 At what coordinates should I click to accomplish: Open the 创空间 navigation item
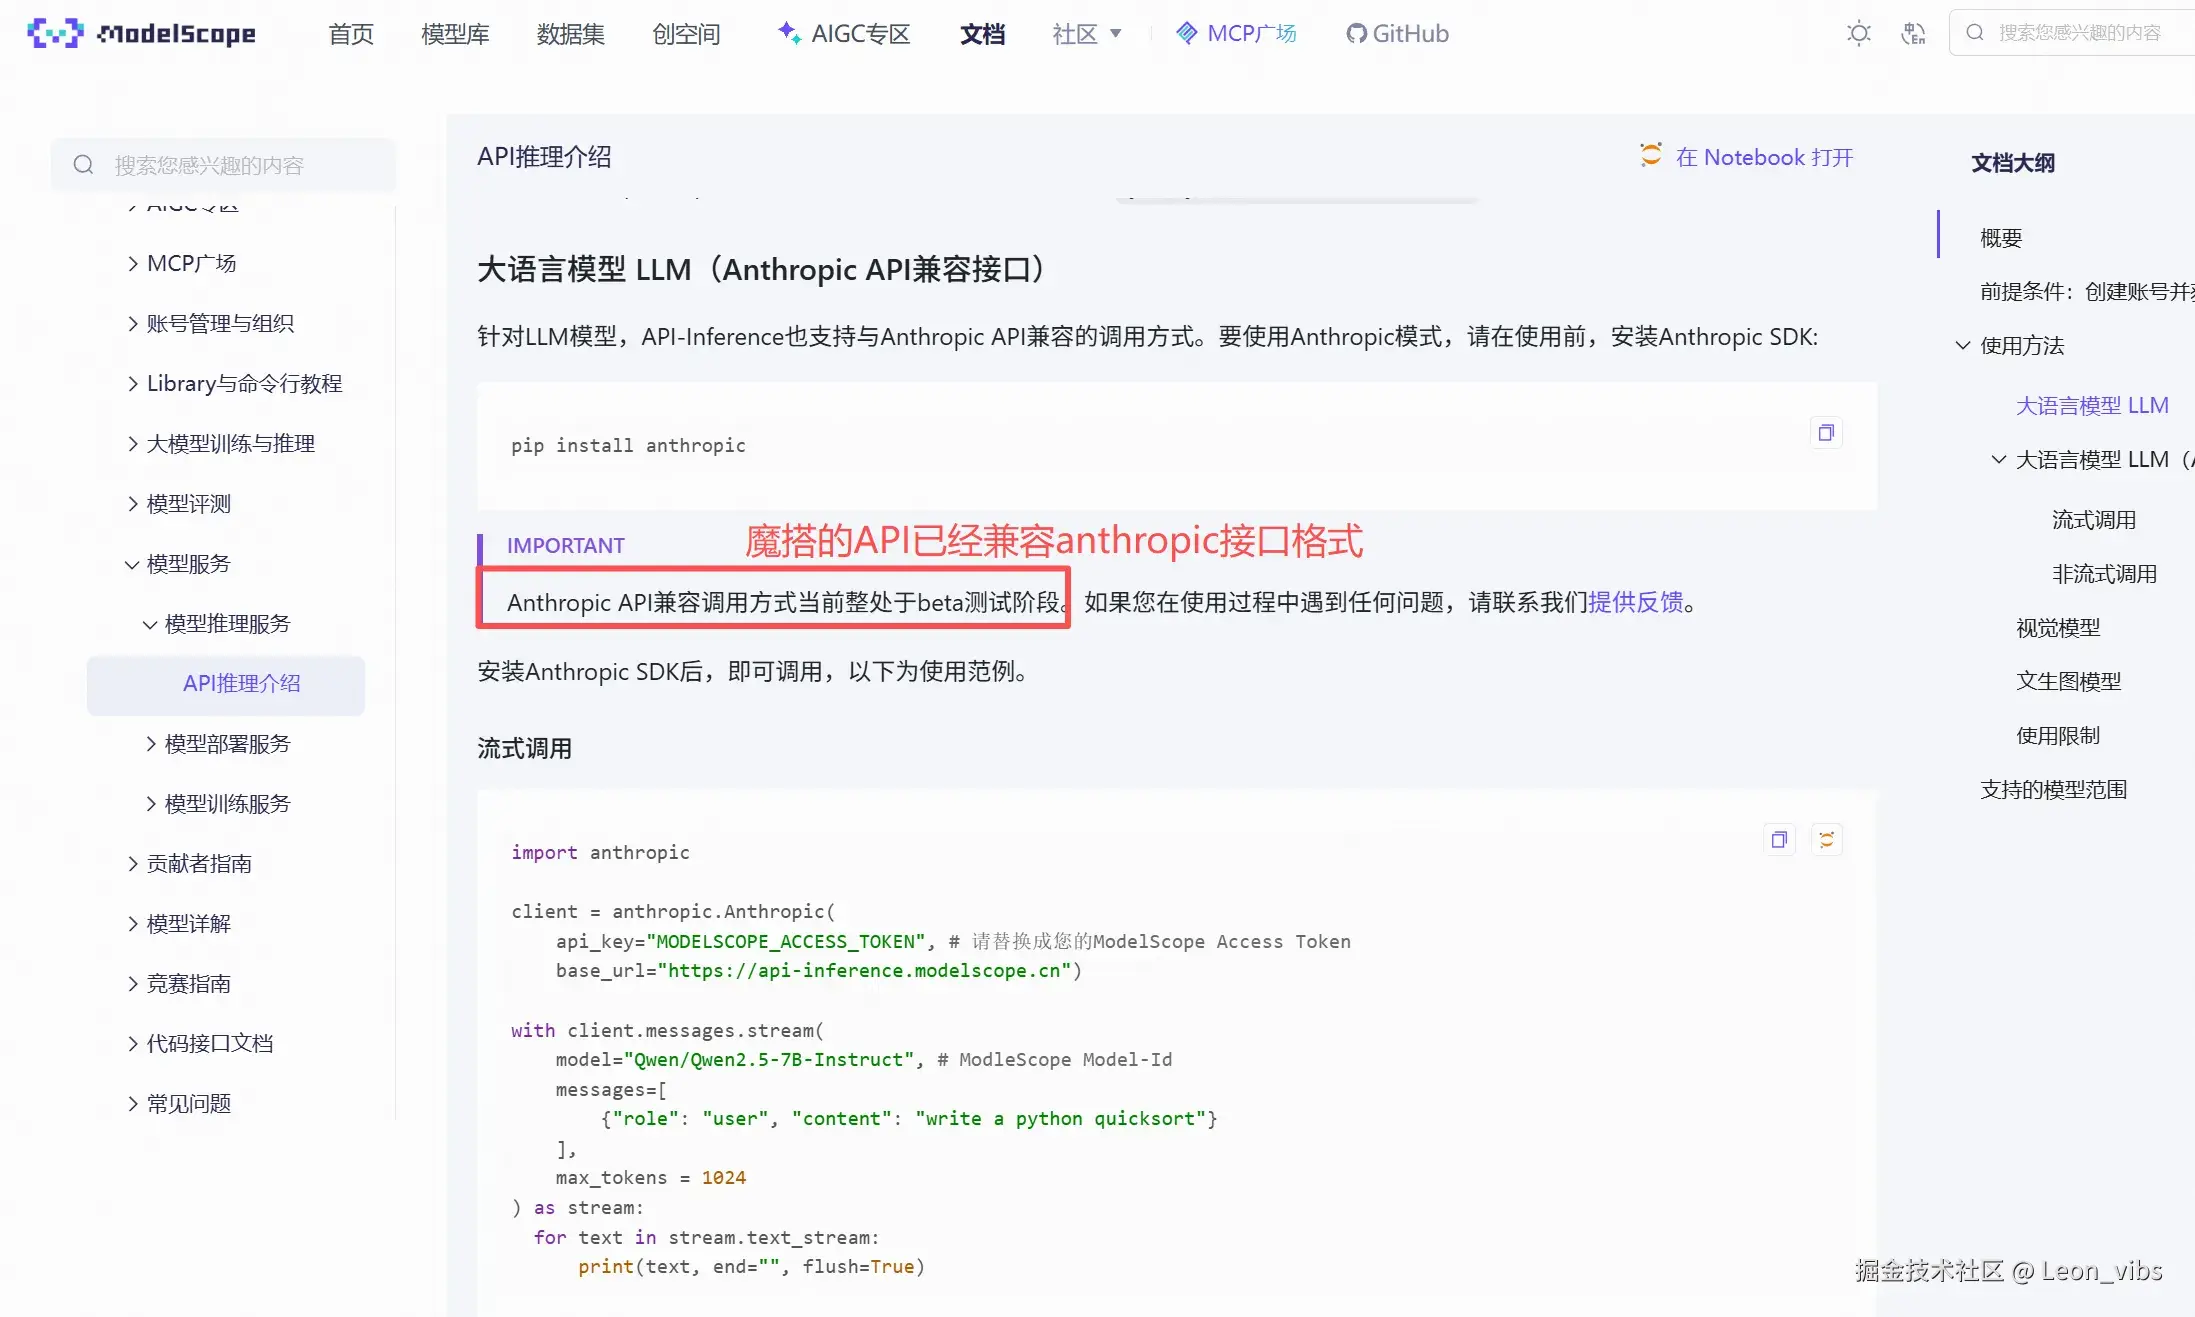click(686, 34)
